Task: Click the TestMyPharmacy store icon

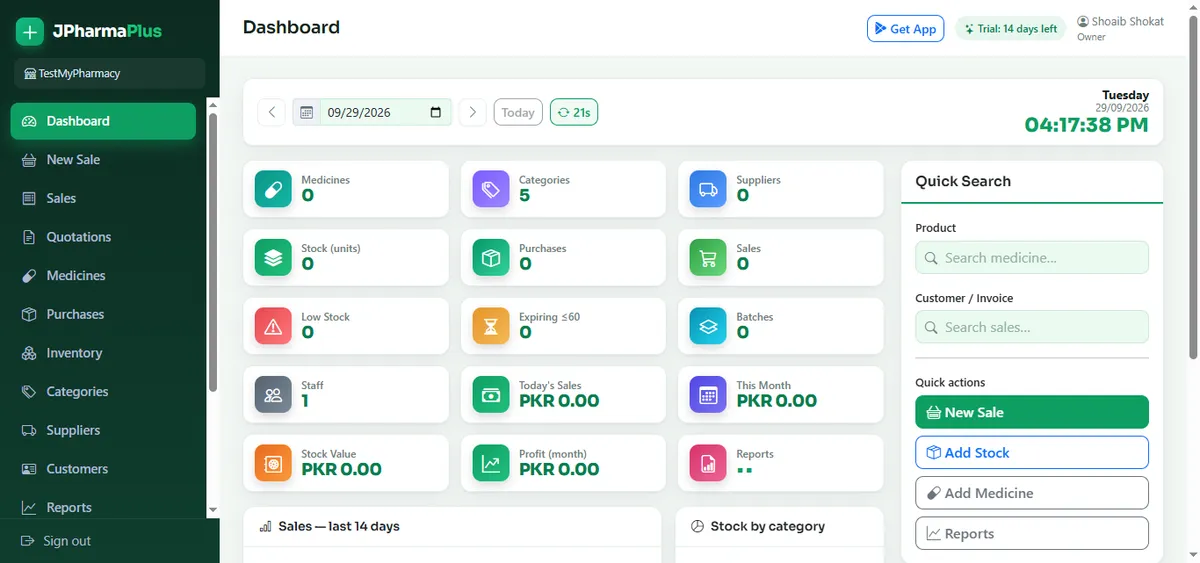Action: tap(29, 74)
